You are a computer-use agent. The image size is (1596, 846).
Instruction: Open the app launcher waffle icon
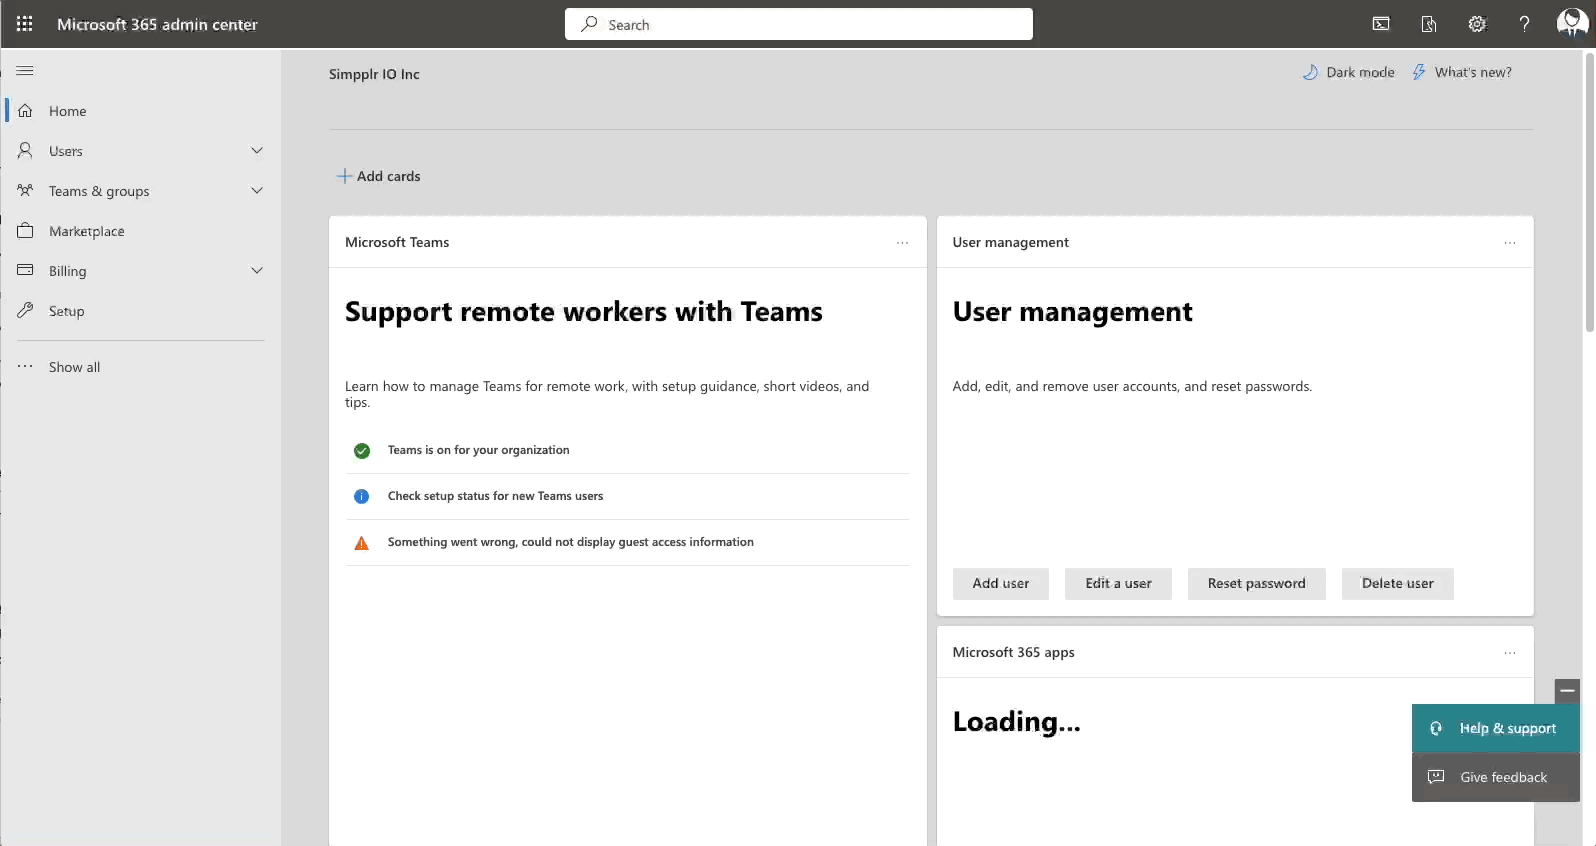[25, 24]
